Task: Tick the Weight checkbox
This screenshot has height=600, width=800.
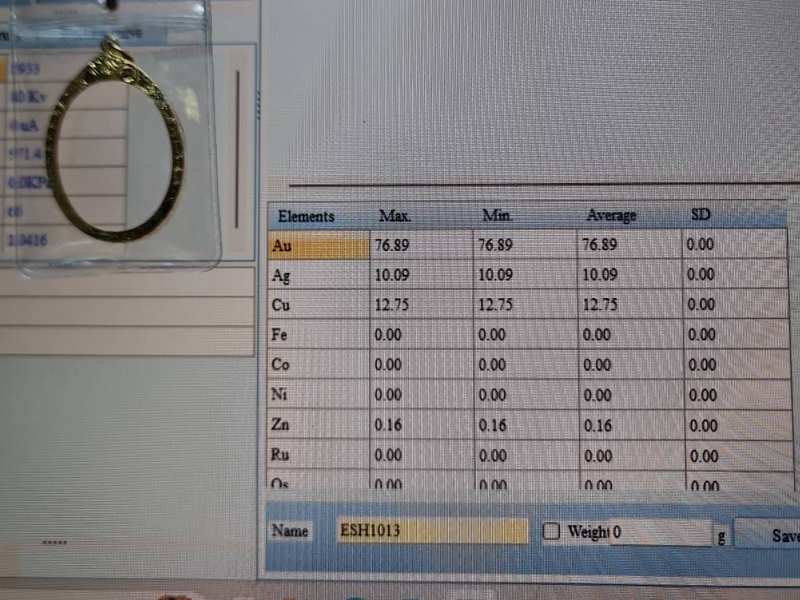Action: point(551,532)
